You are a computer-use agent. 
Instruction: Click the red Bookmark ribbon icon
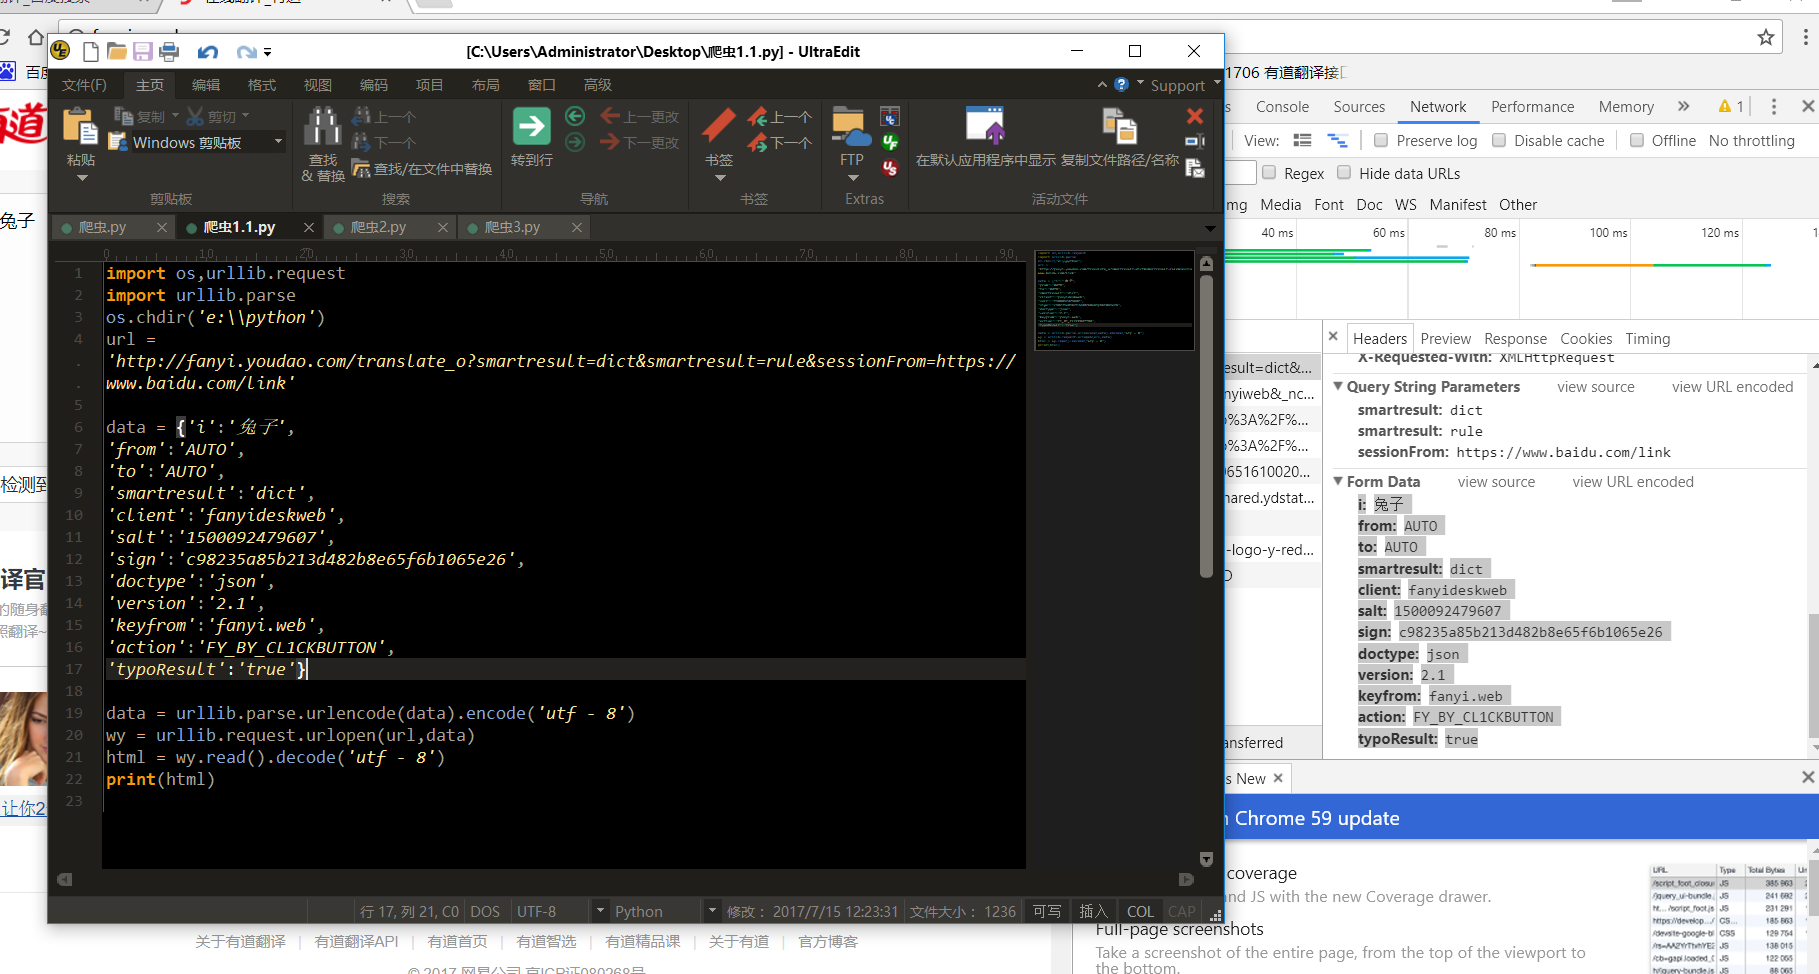pos(718,127)
